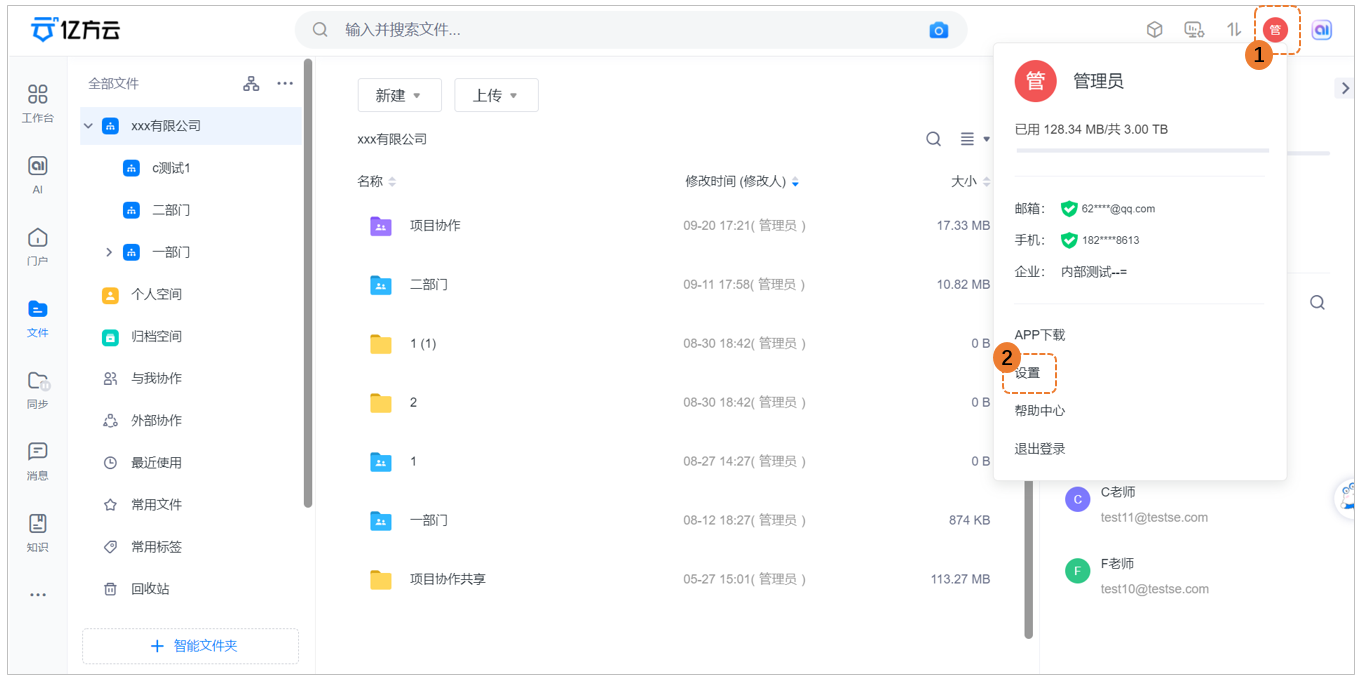Click the 智能文件夹 add button
Screen dimensions: 1361x683
190,646
